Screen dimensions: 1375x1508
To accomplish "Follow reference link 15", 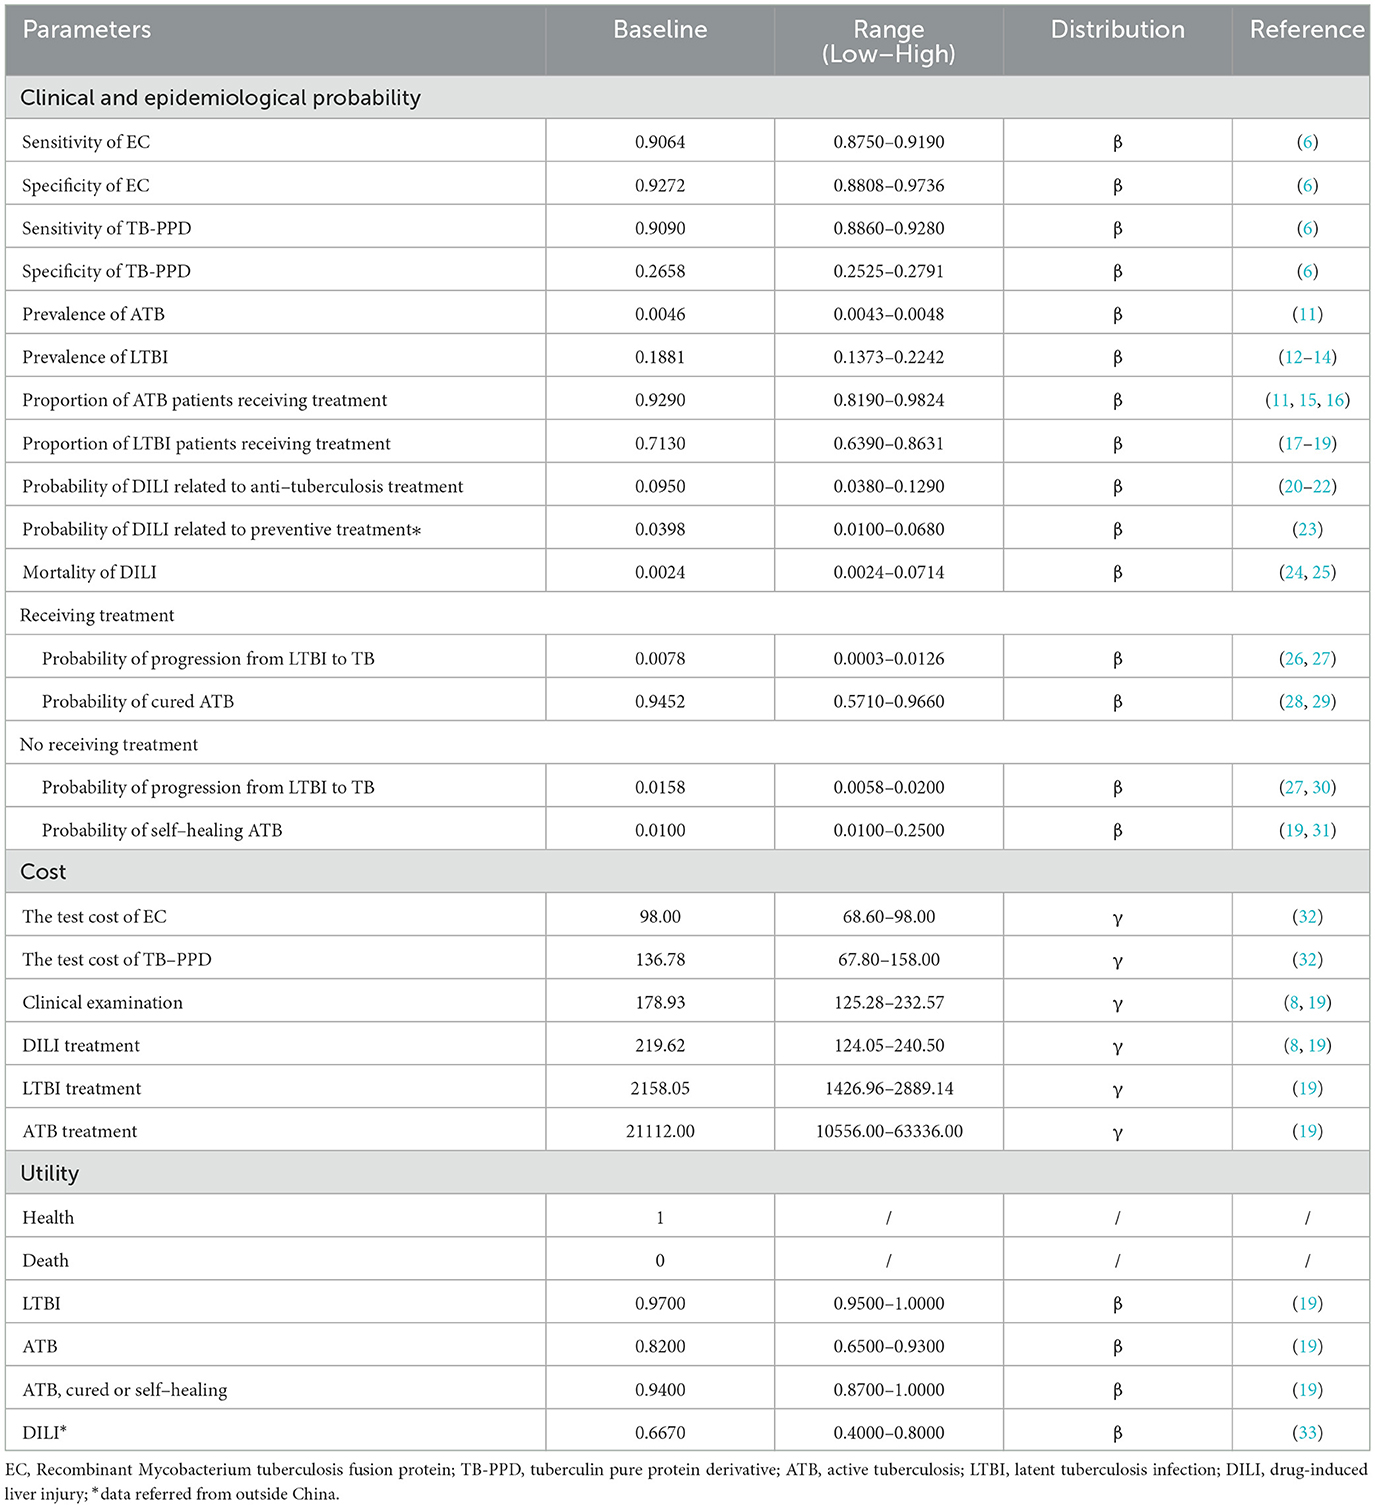I will (x=1308, y=400).
